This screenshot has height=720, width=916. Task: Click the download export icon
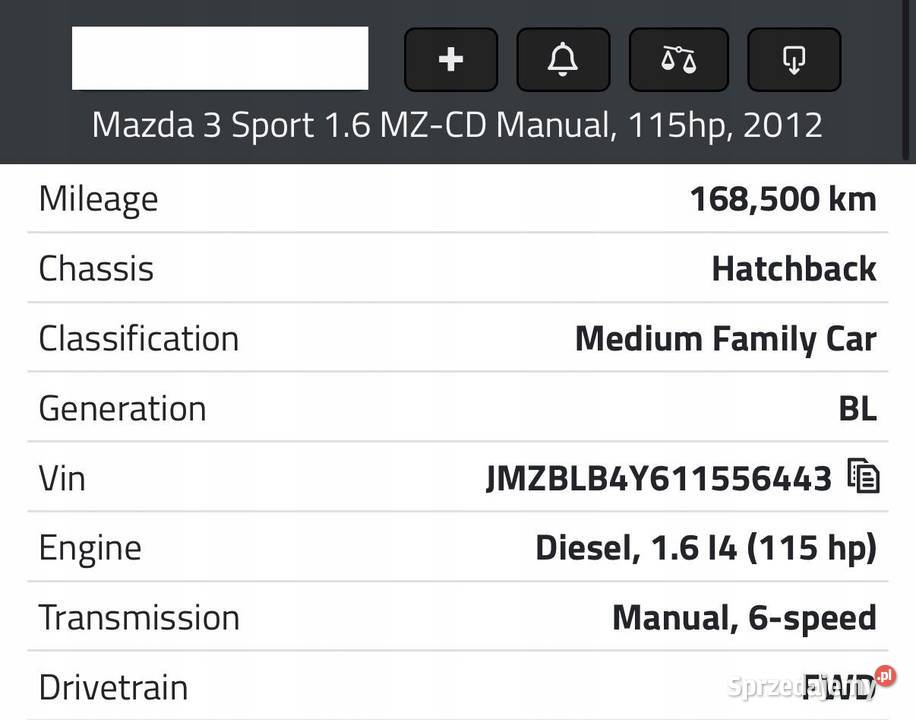point(794,59)
